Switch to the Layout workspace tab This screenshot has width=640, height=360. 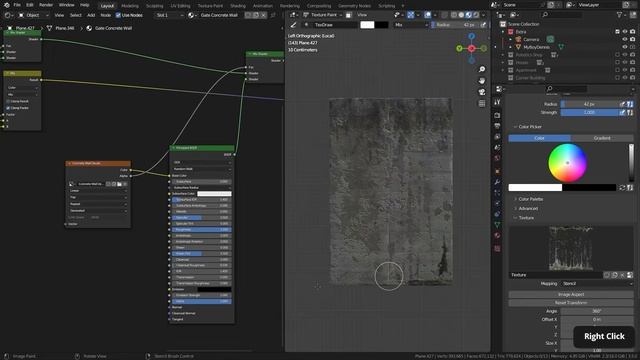coord(107,6)
